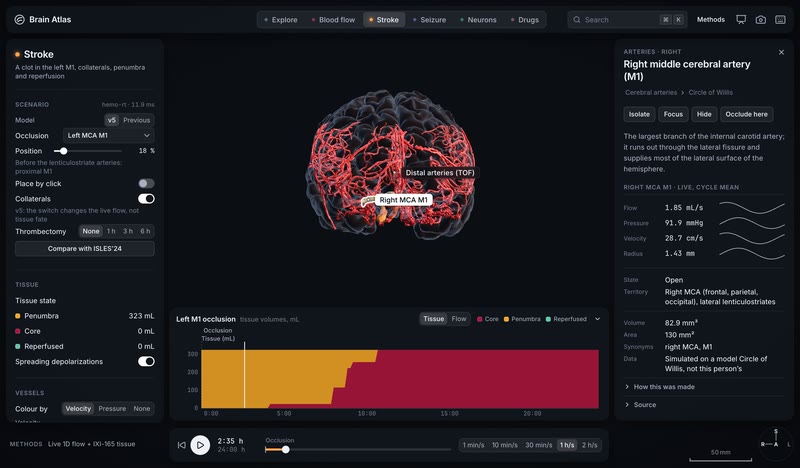This screenshot has width=800, height=468.
Task: Switch to the Seizure tab
Action: (429, 19)
